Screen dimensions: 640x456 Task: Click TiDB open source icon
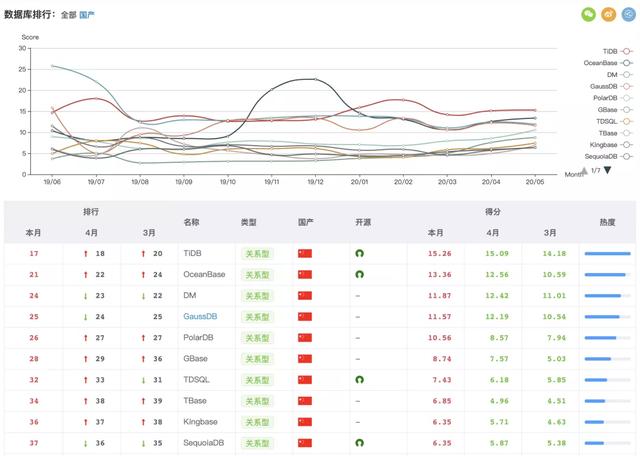359,254
